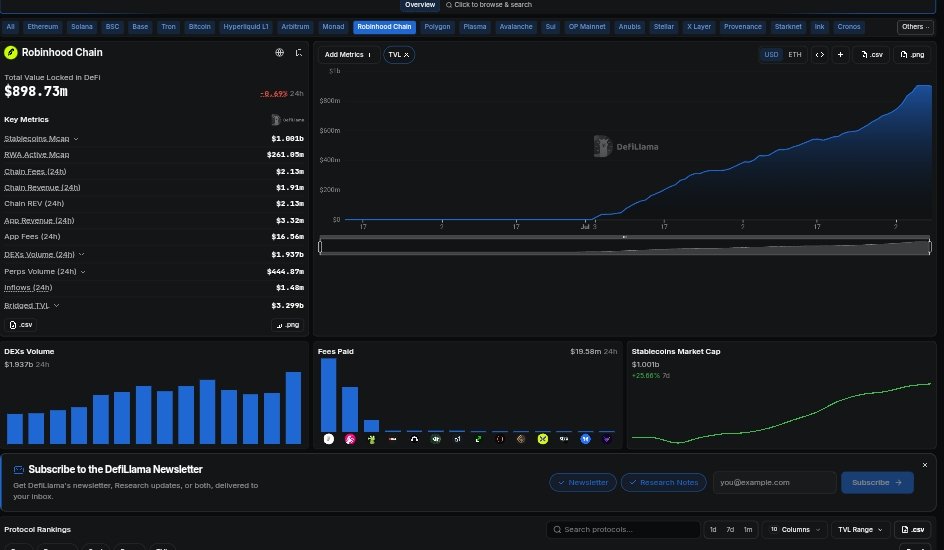
Task: Export chart data via .csv button
Action: (871, 55)
